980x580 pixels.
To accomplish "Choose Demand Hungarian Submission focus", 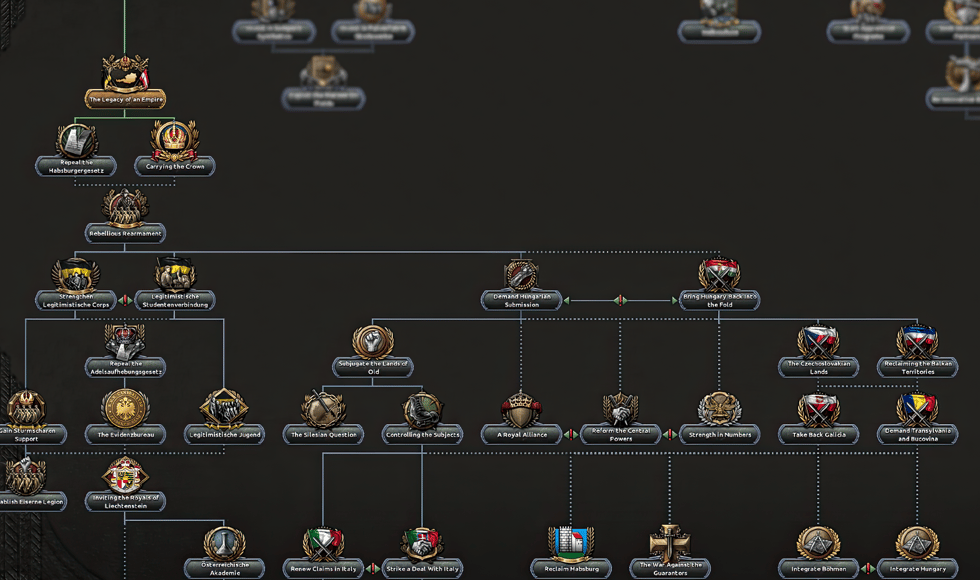I will coord(521,284).
